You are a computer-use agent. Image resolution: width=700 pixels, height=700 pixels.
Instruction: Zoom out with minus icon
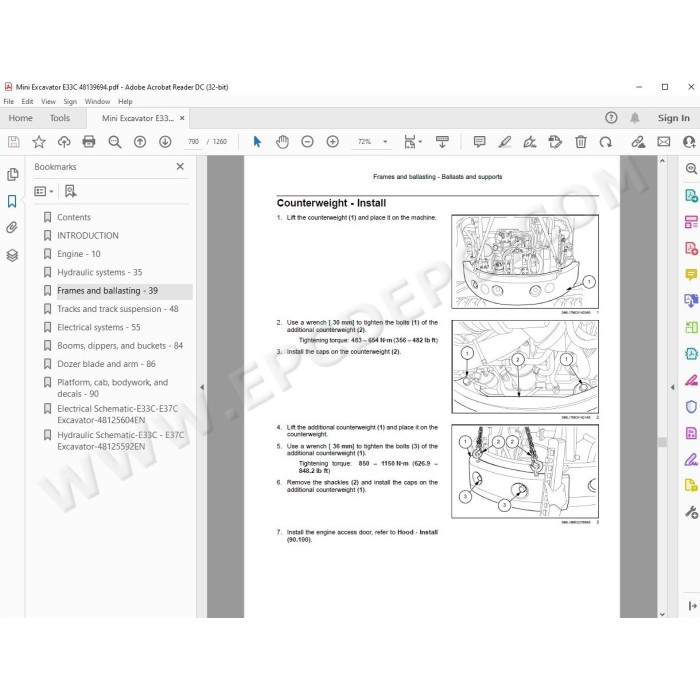pyautogui.click(x=307, y=142)
